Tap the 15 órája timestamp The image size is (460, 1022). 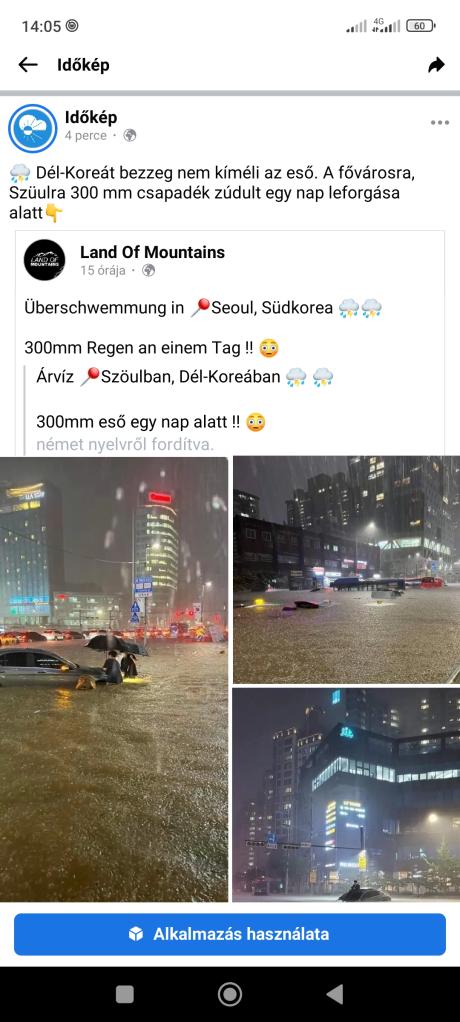(103, 270)
